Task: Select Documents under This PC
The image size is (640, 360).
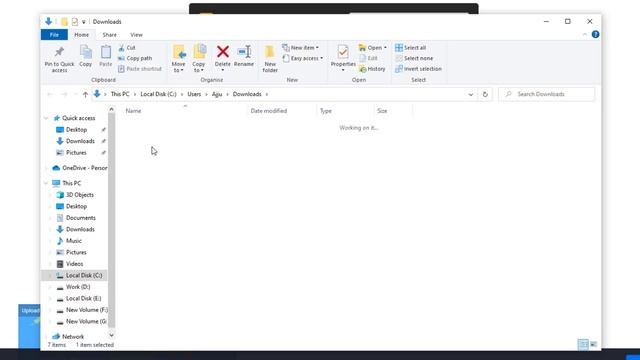Action: point(80,218)
